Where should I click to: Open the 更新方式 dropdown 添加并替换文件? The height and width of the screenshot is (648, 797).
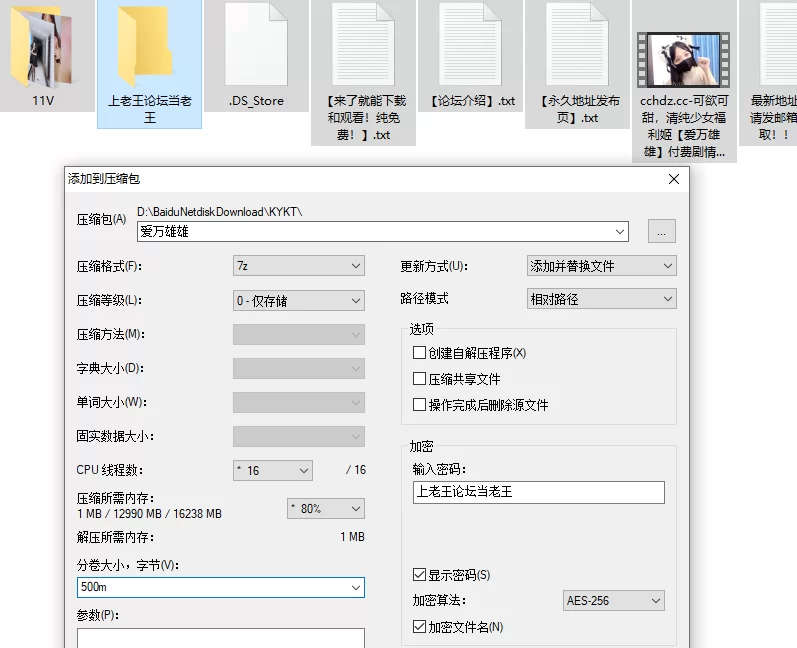click(602, 266)
